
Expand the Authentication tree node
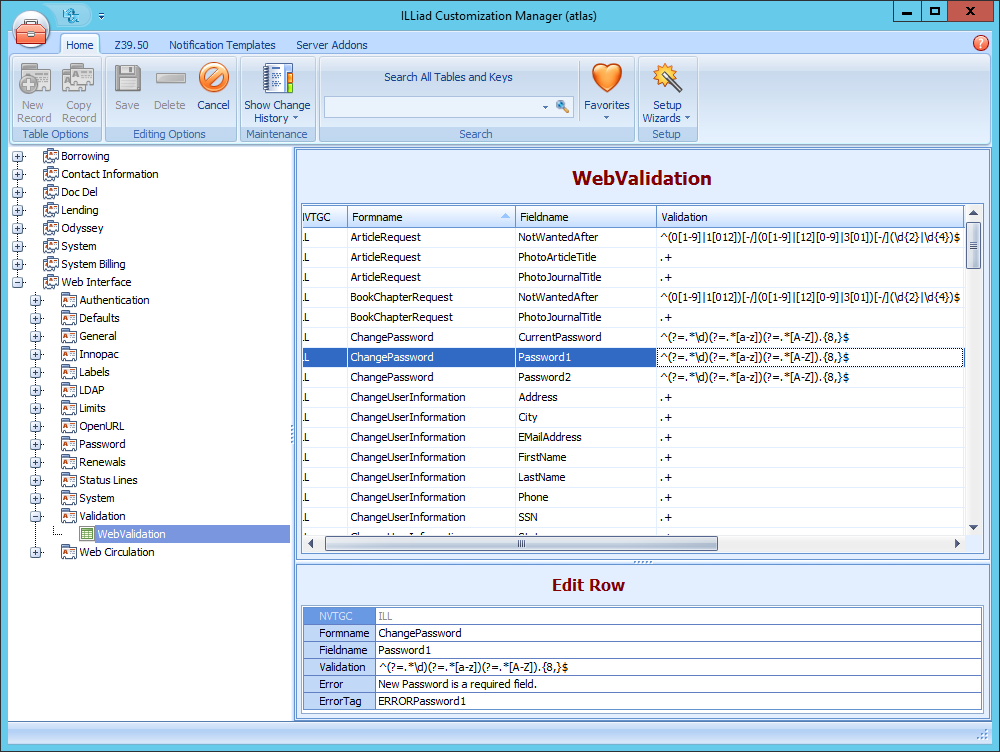coord(36,299)
